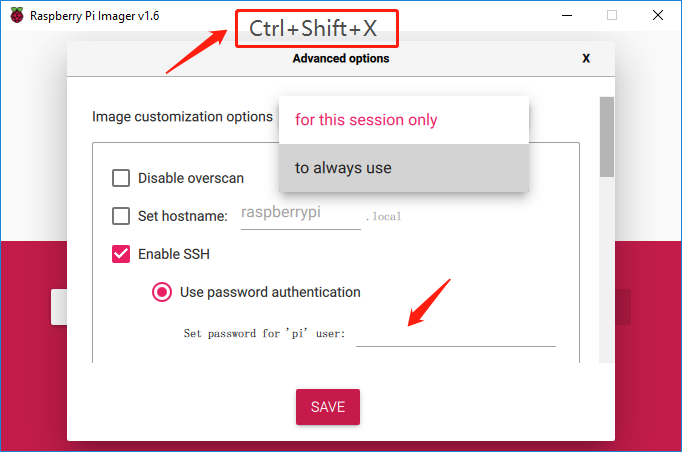Click the ".local" hostname suffix text
The height and width of the screenshot is (452, 683).
385,216
